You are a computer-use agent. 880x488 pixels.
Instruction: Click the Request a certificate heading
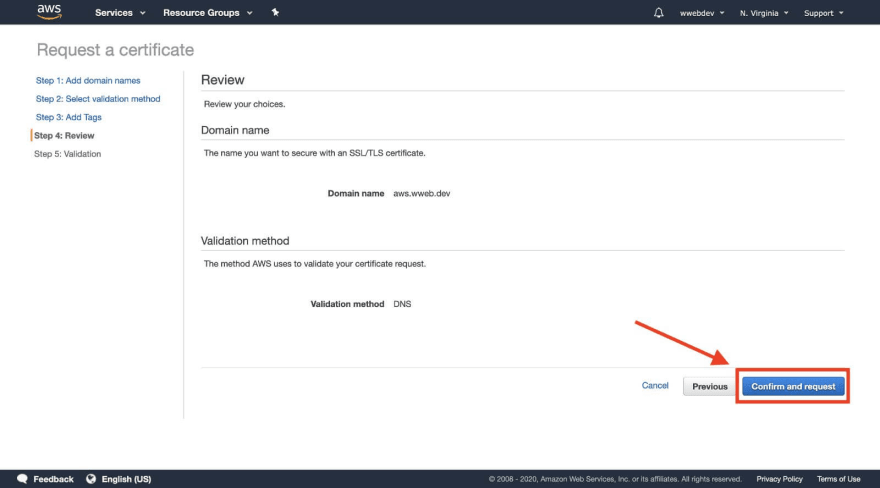115,50
